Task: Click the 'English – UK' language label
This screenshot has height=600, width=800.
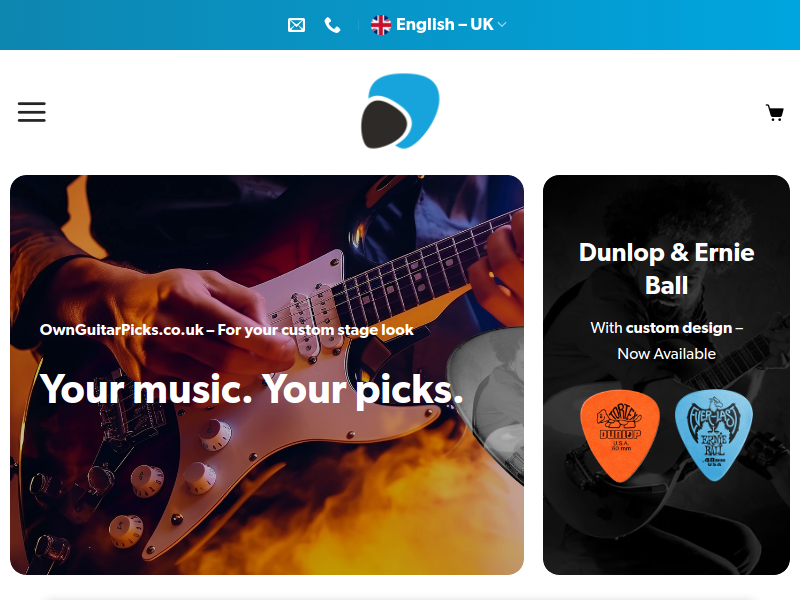Action: 444,24
